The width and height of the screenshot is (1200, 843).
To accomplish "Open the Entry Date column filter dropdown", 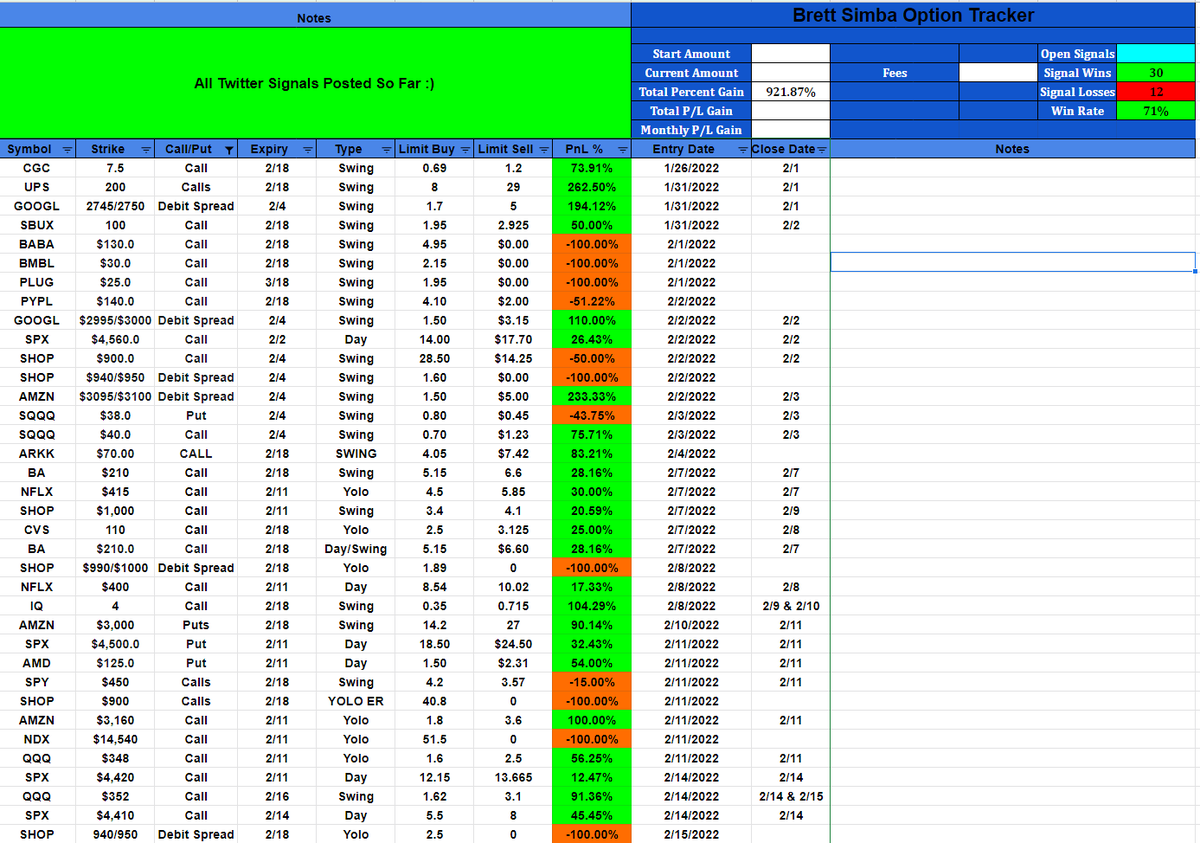I will tap(743, 150).
